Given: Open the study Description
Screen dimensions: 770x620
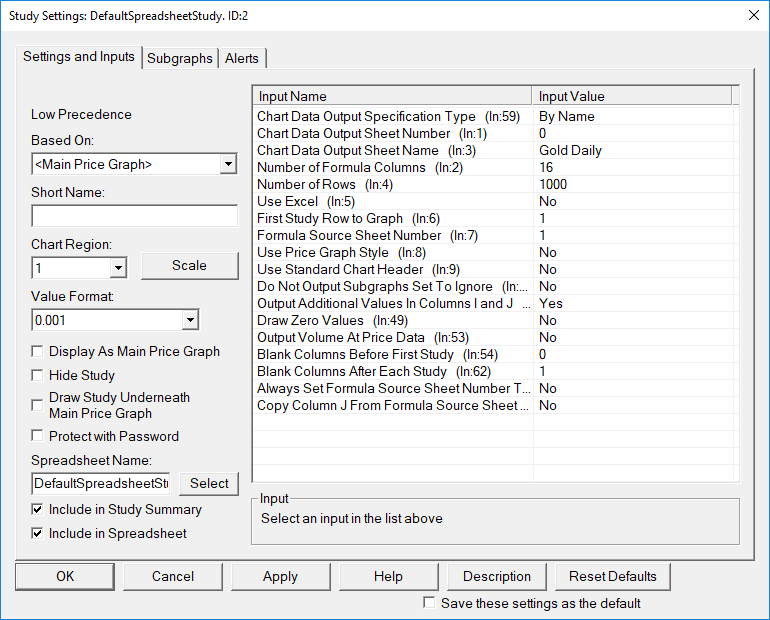Looking at the screenshot, I should click(x=497, y=576).
